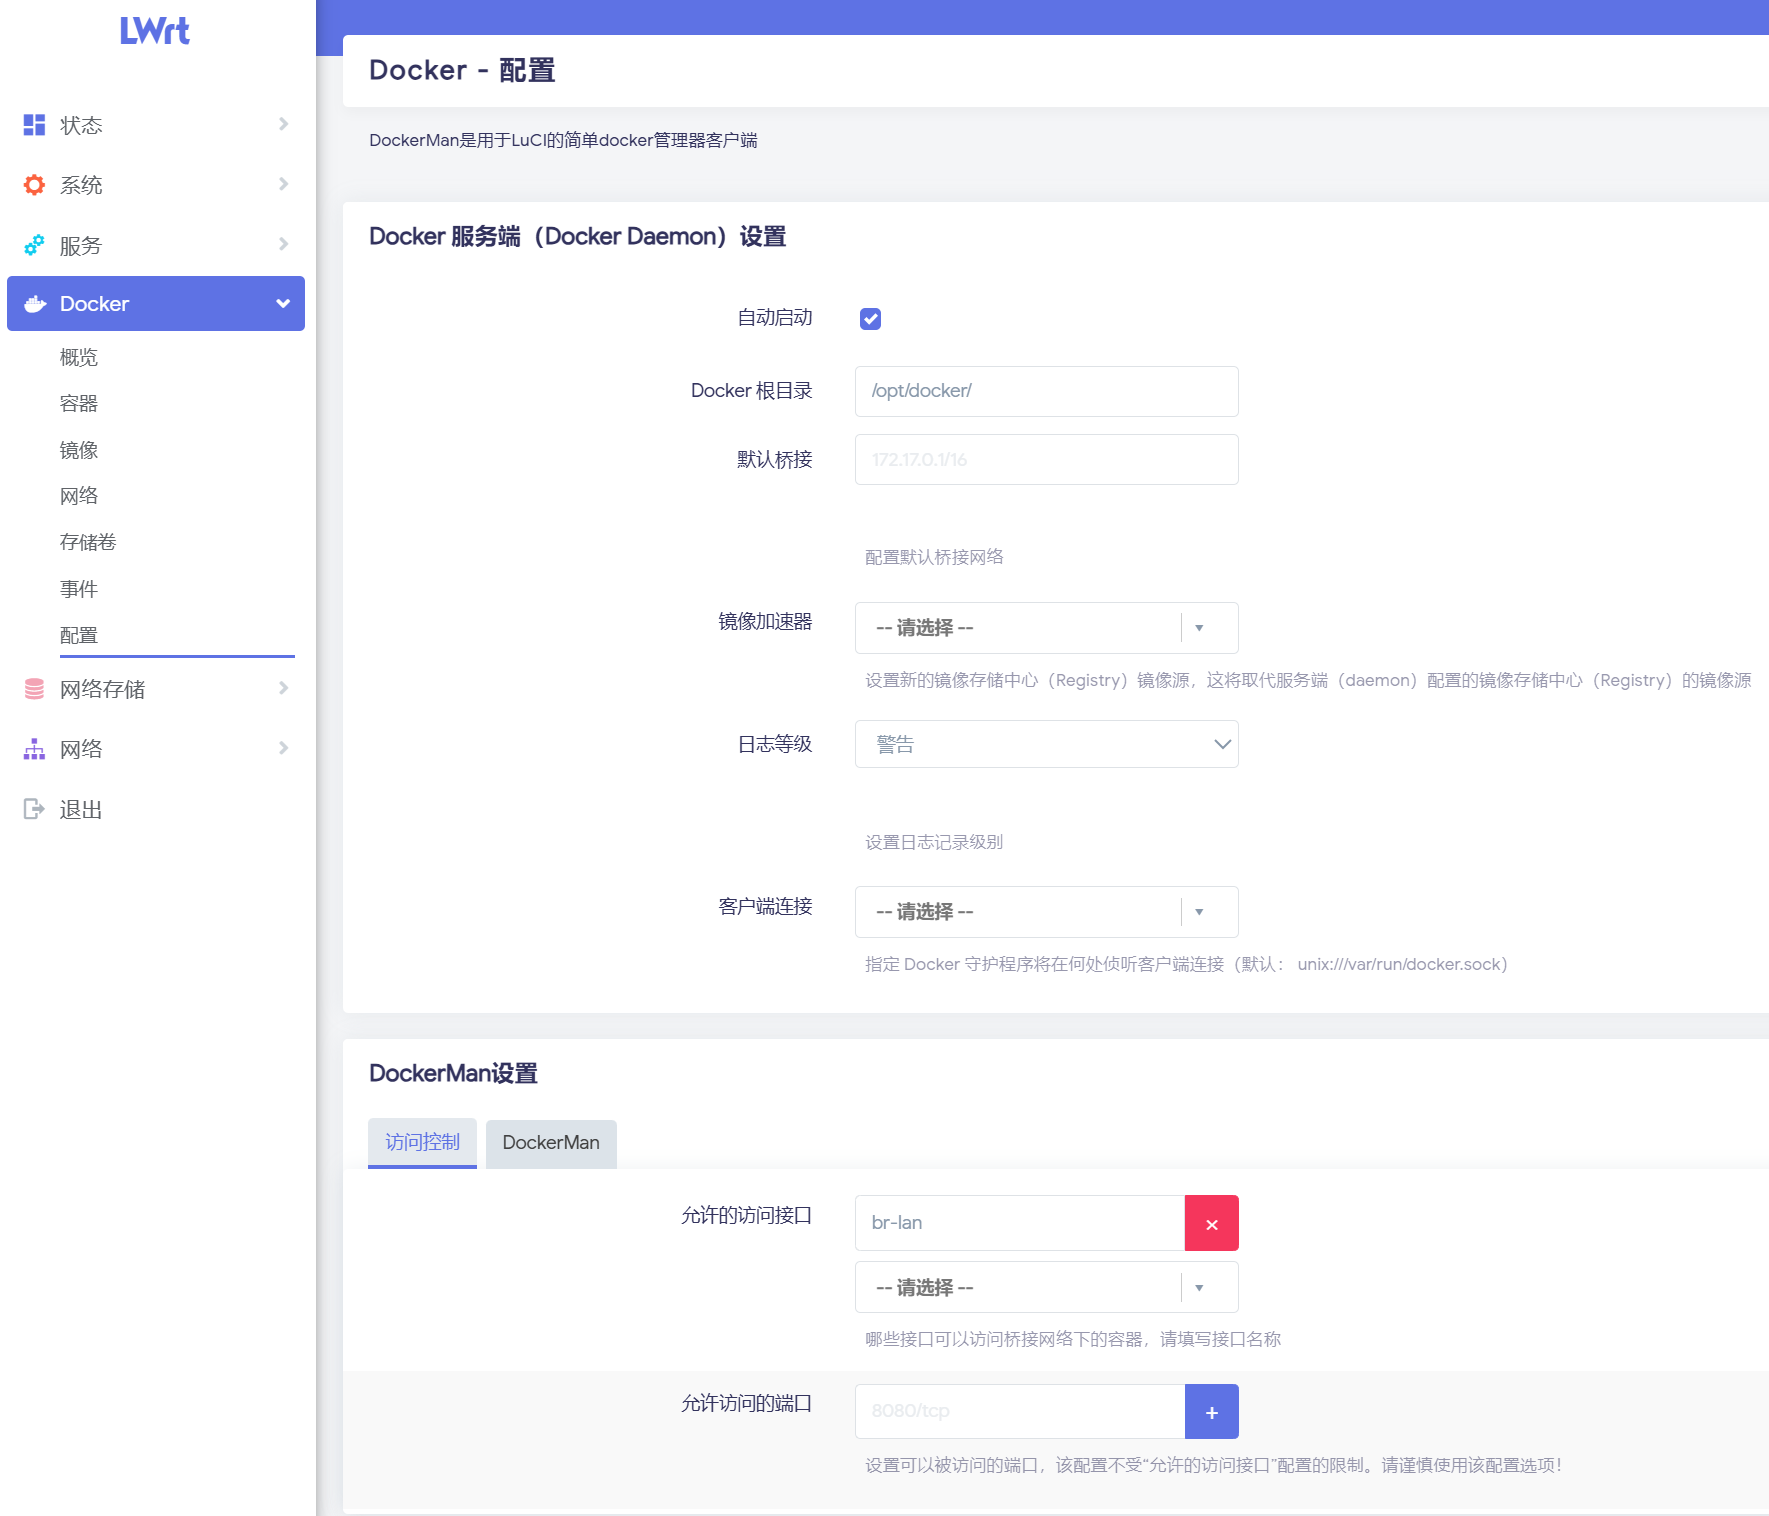
Task: Open Docker 网络 submenu item
Action: [x=79, y=496]
